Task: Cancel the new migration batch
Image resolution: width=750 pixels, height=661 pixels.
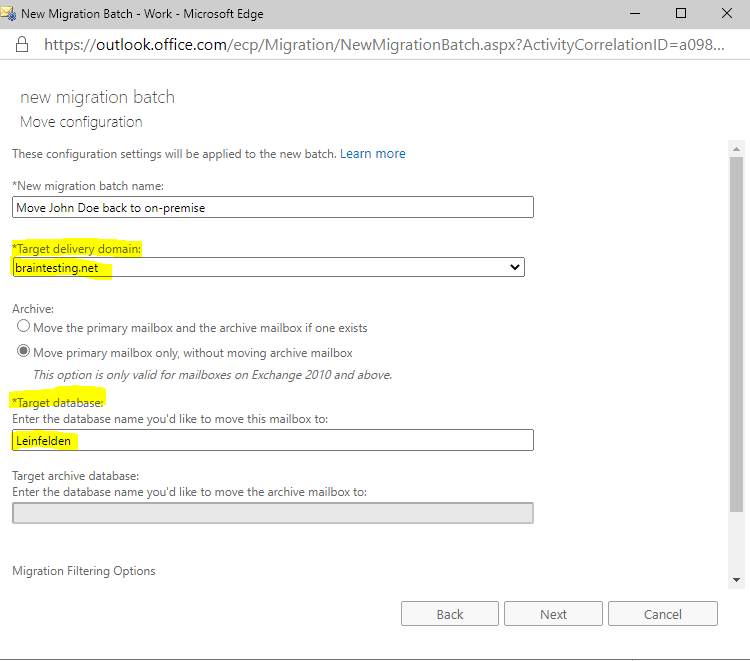Action: [662, 614]
